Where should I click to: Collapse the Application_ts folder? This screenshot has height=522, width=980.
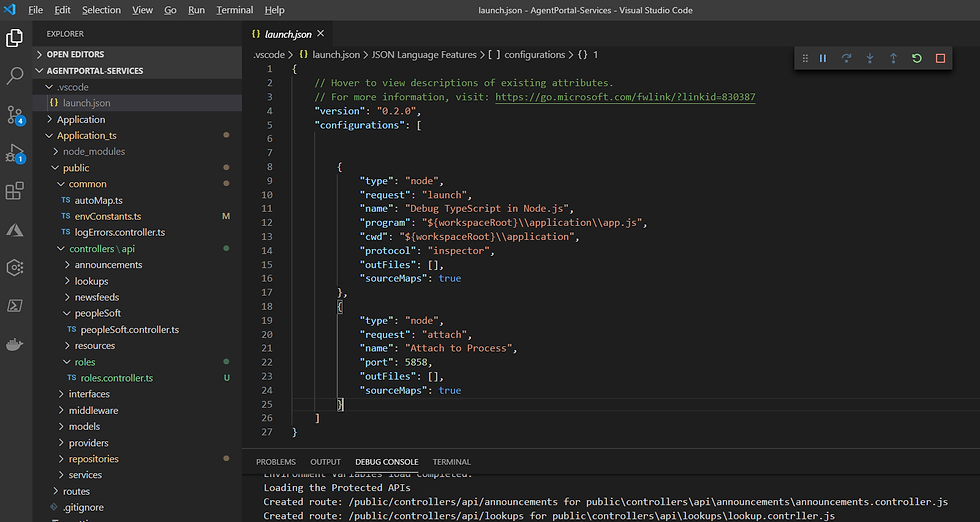[x=138, y=136]
